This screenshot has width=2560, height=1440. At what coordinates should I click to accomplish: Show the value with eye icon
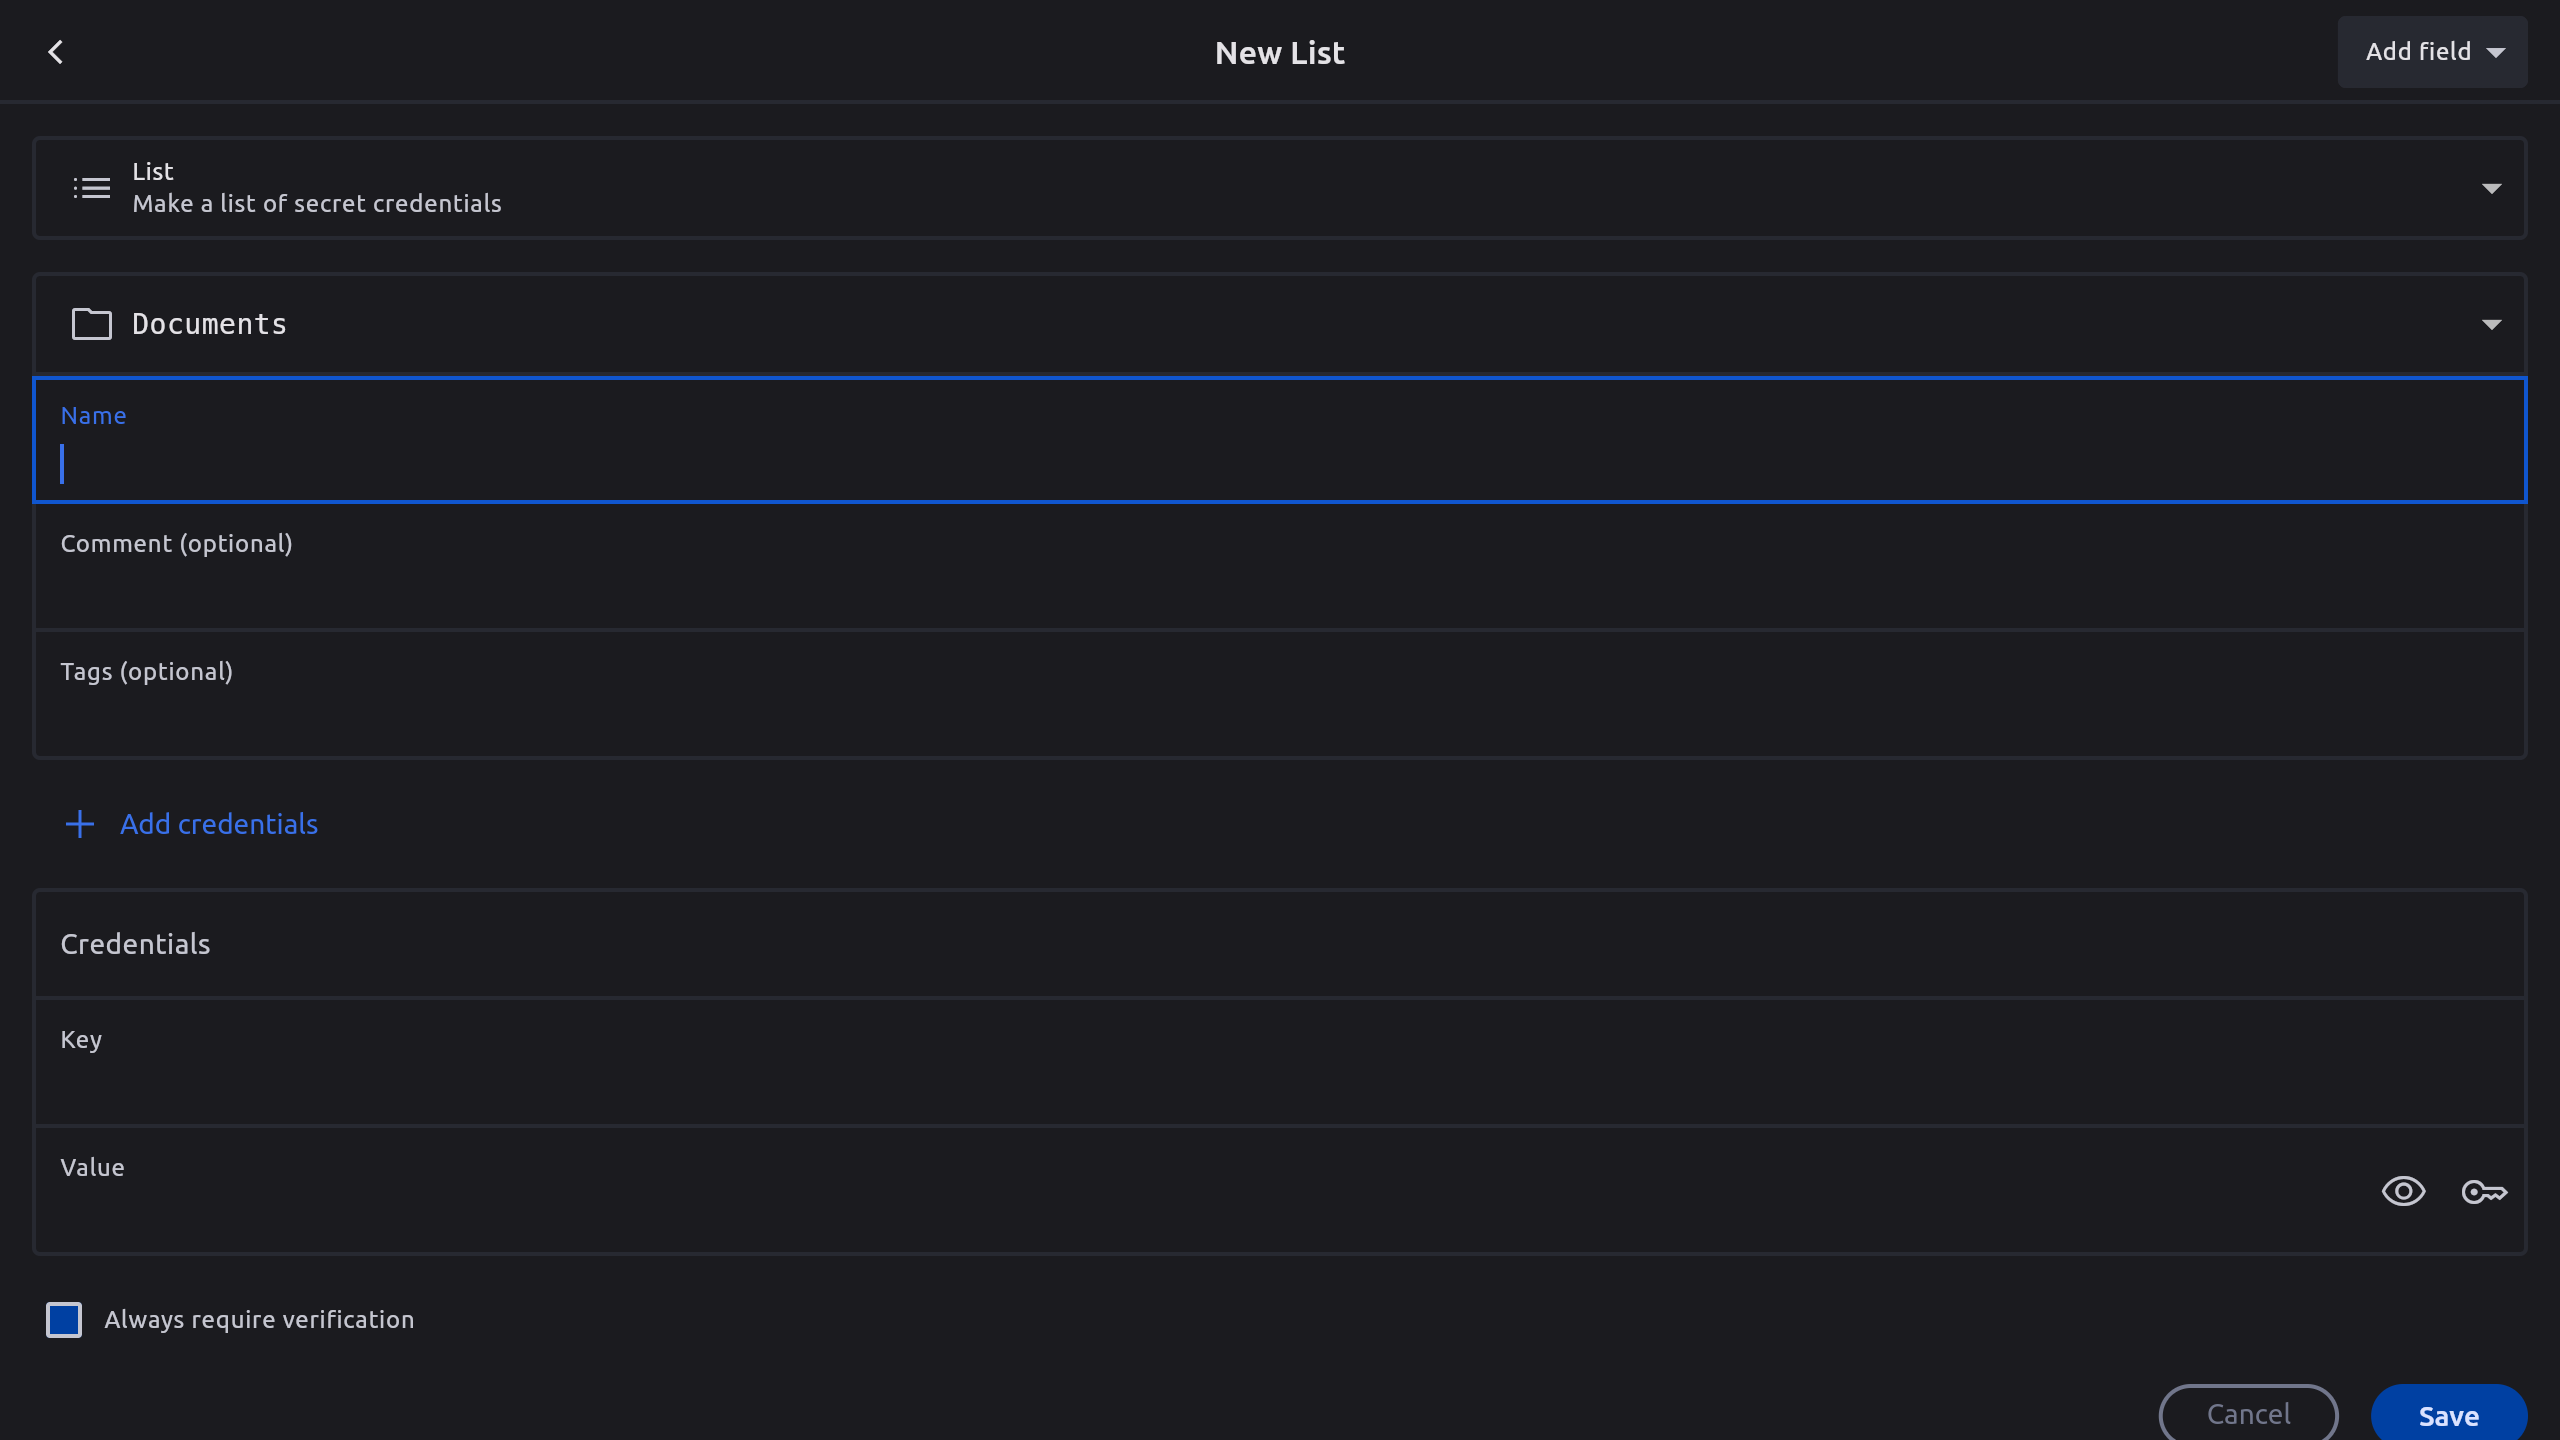point(2403,1192)
